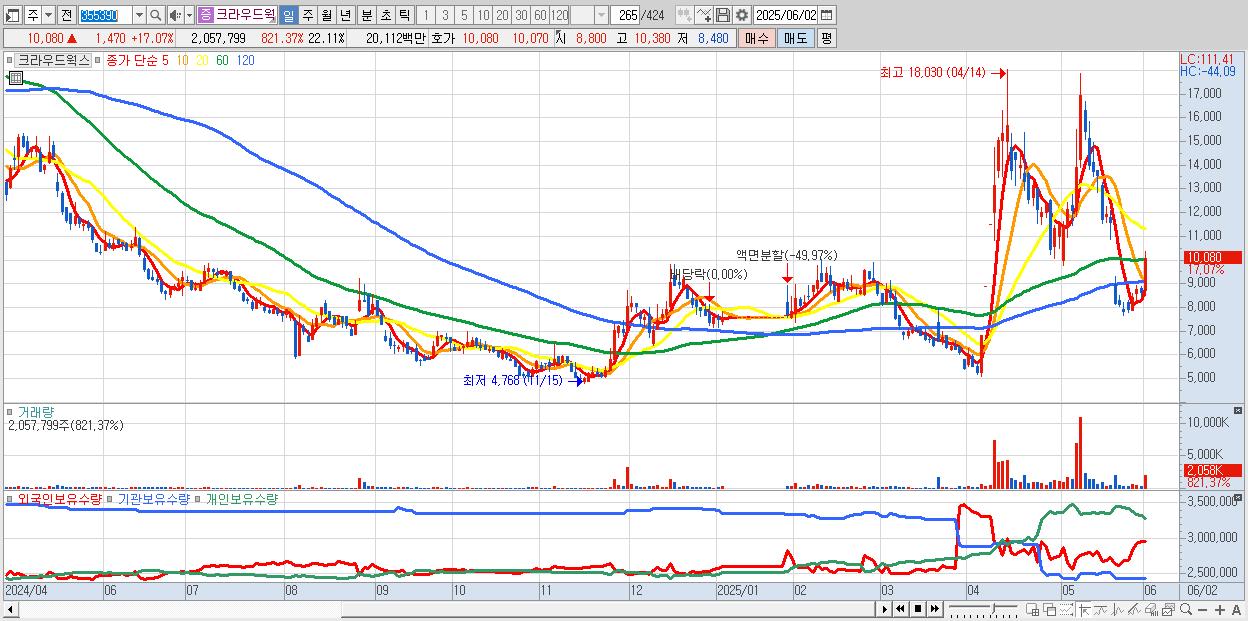Click the dashed chart region icon

(x=1066, y=609)
